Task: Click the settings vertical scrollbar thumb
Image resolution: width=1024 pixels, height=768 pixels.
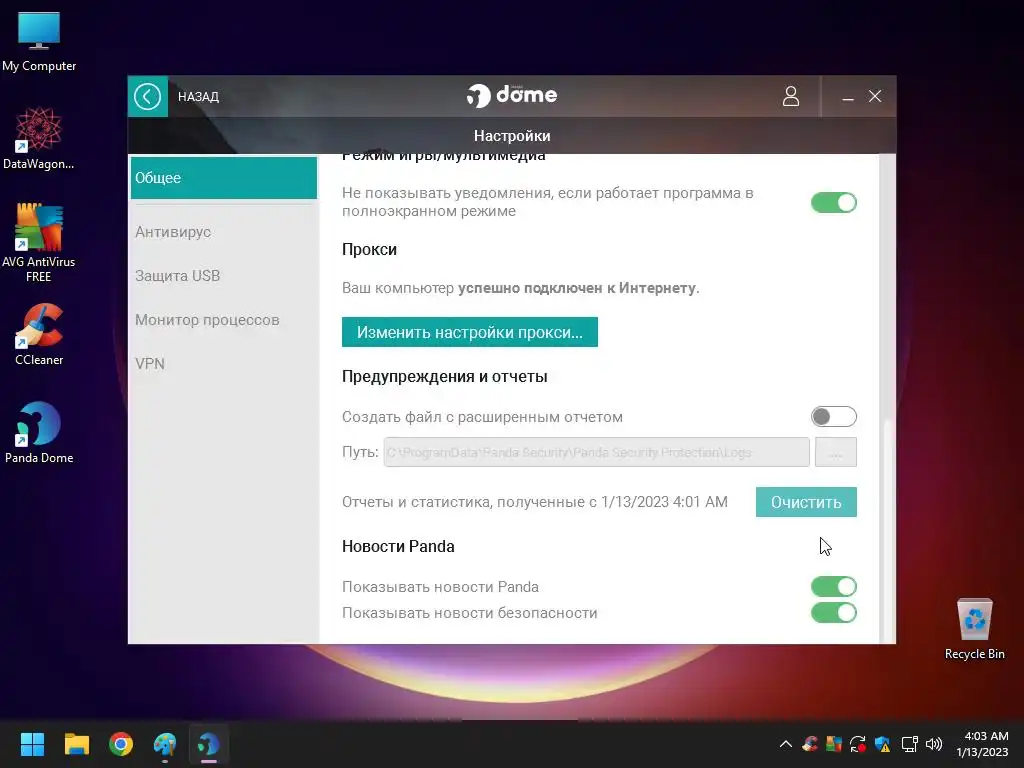Action: coord(888,530)
